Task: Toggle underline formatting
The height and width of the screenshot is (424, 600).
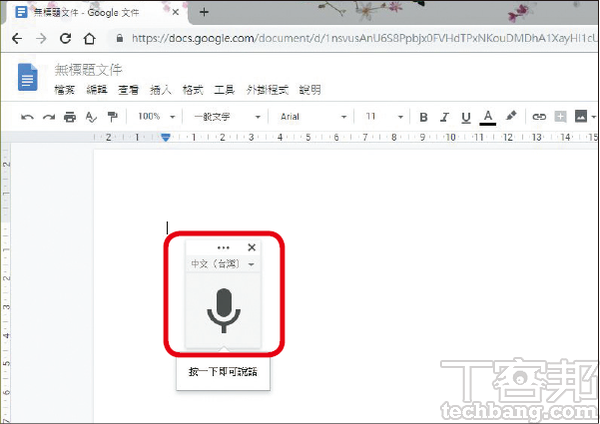Action: pyautogui.click(x=466, y=117)
